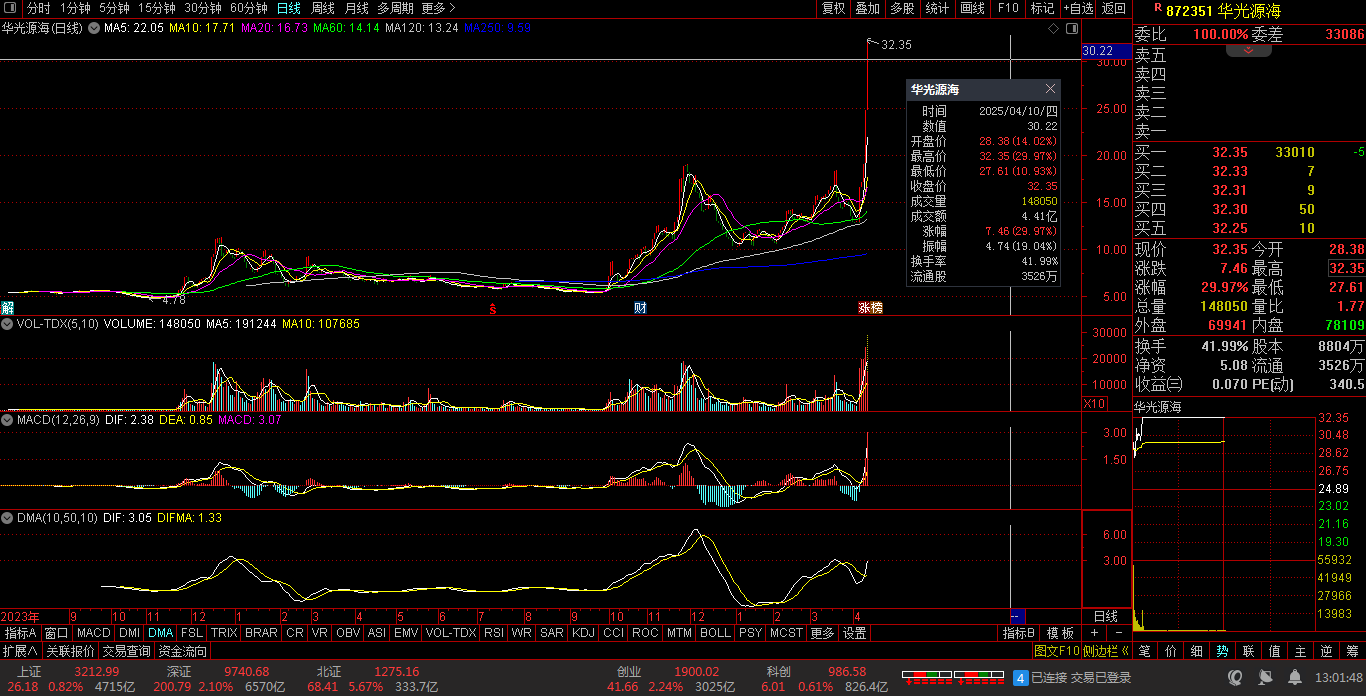Image resolution: width=1366 pixels, height=696 pixels.
Task: Open indicator 设置 settings
Action: tap(854, 633)
